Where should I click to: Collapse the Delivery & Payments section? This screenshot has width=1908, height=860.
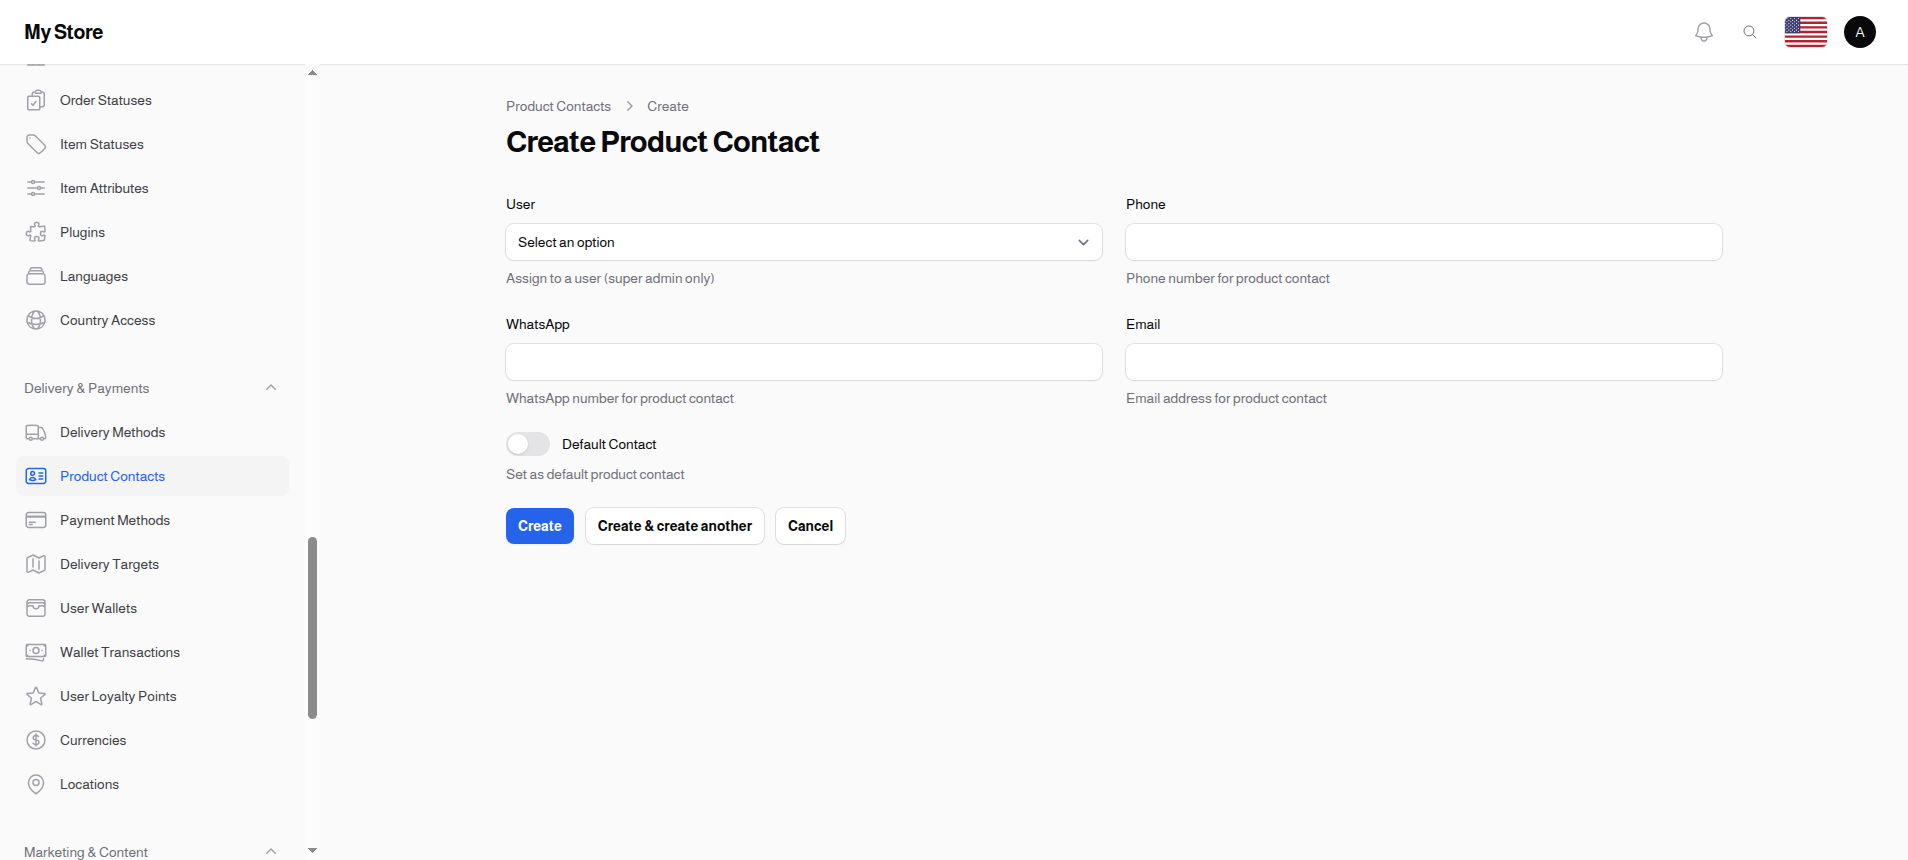271,388
